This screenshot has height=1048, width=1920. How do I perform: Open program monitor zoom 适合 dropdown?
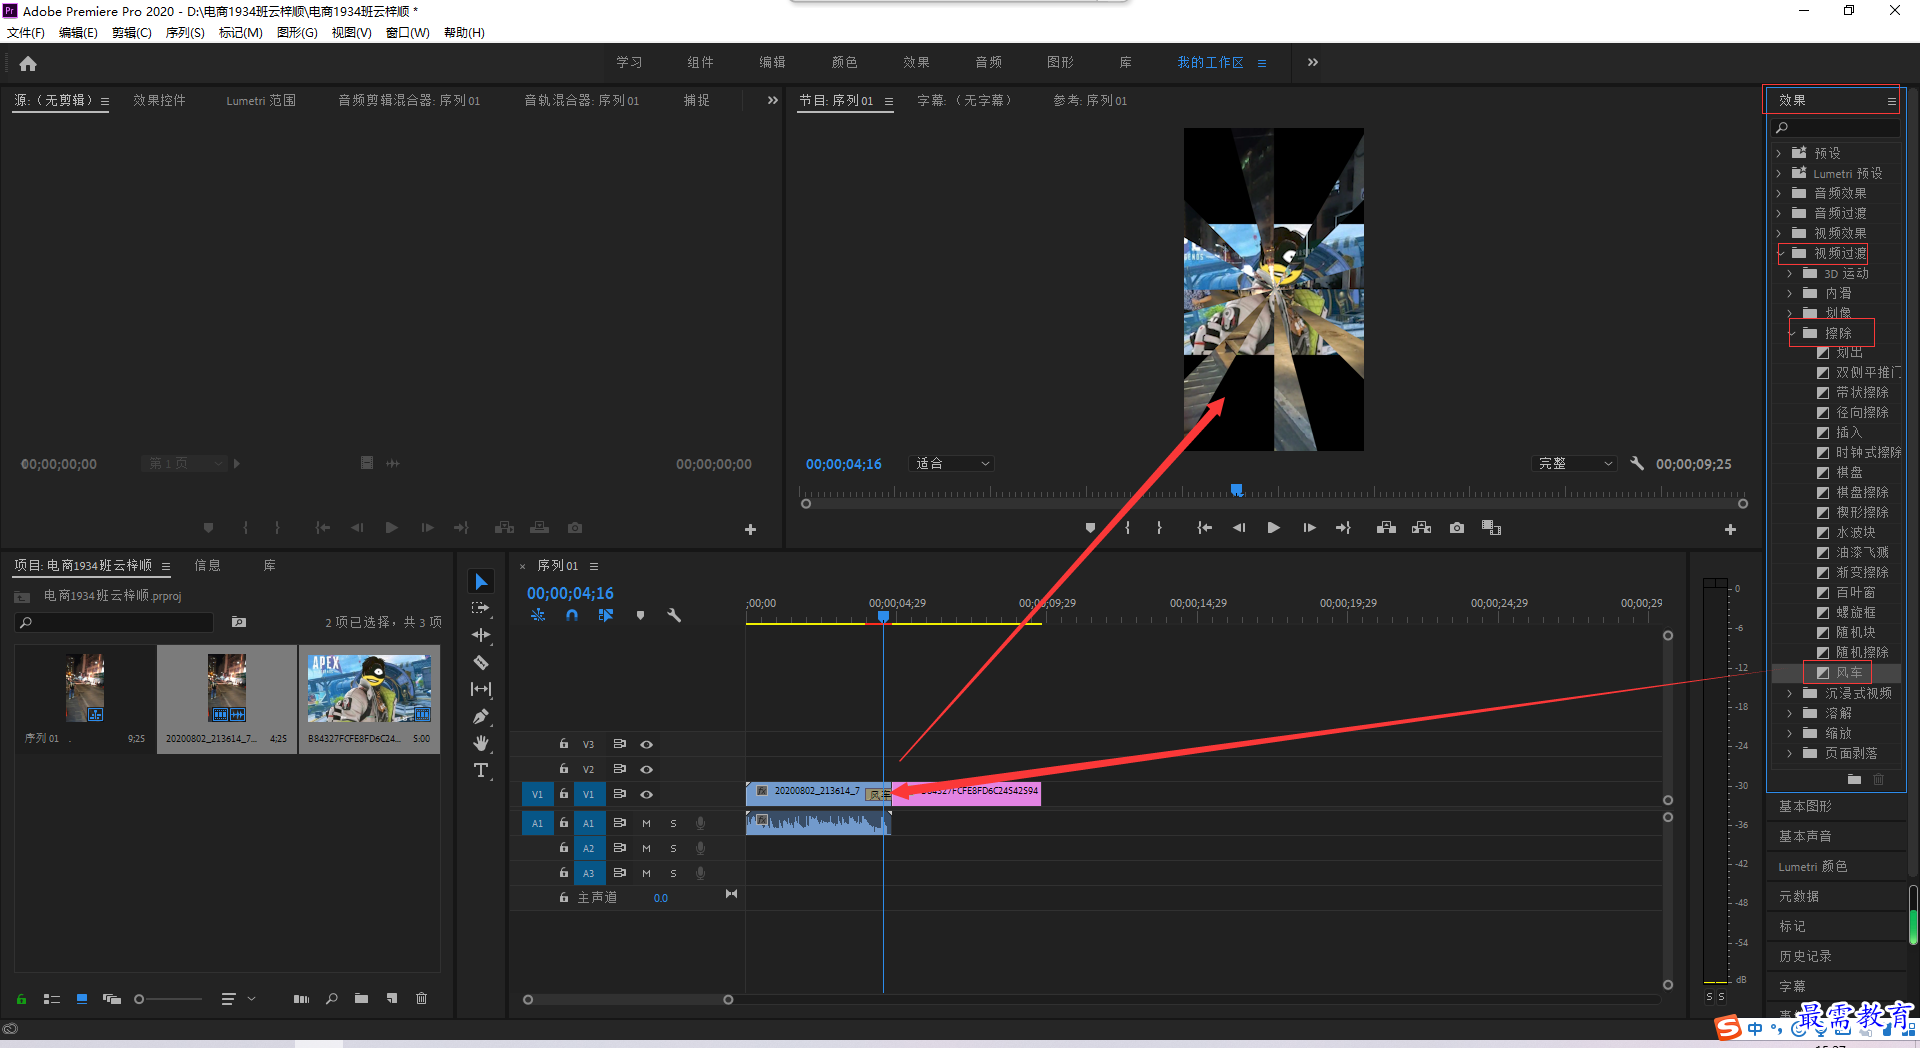(952, 464)
